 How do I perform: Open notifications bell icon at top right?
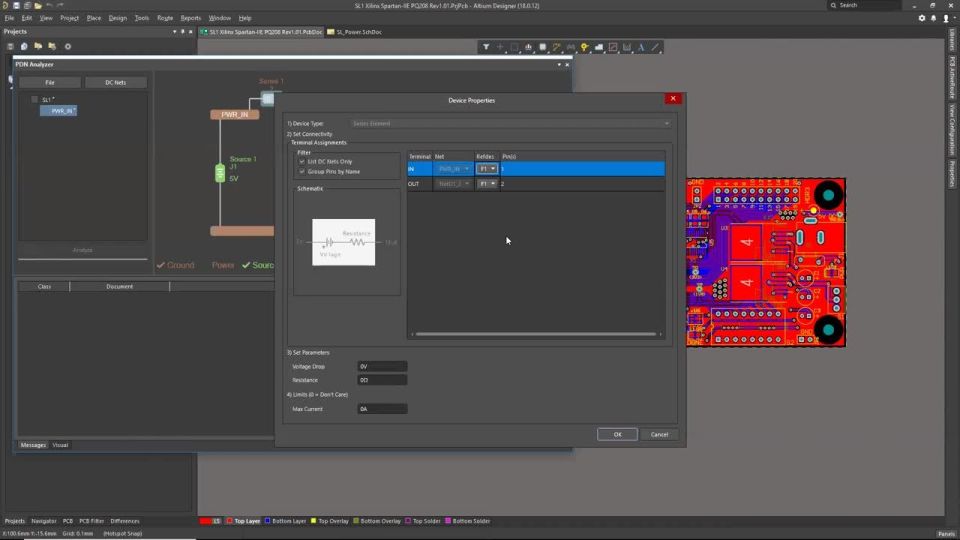coord(934,18)
